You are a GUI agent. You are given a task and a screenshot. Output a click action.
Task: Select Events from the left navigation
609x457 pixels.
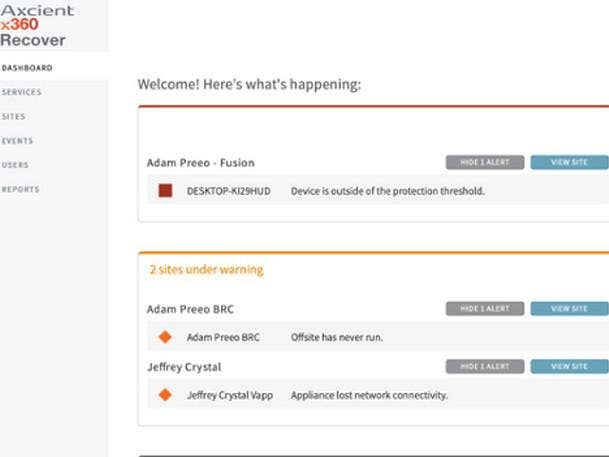click(17, 141)
